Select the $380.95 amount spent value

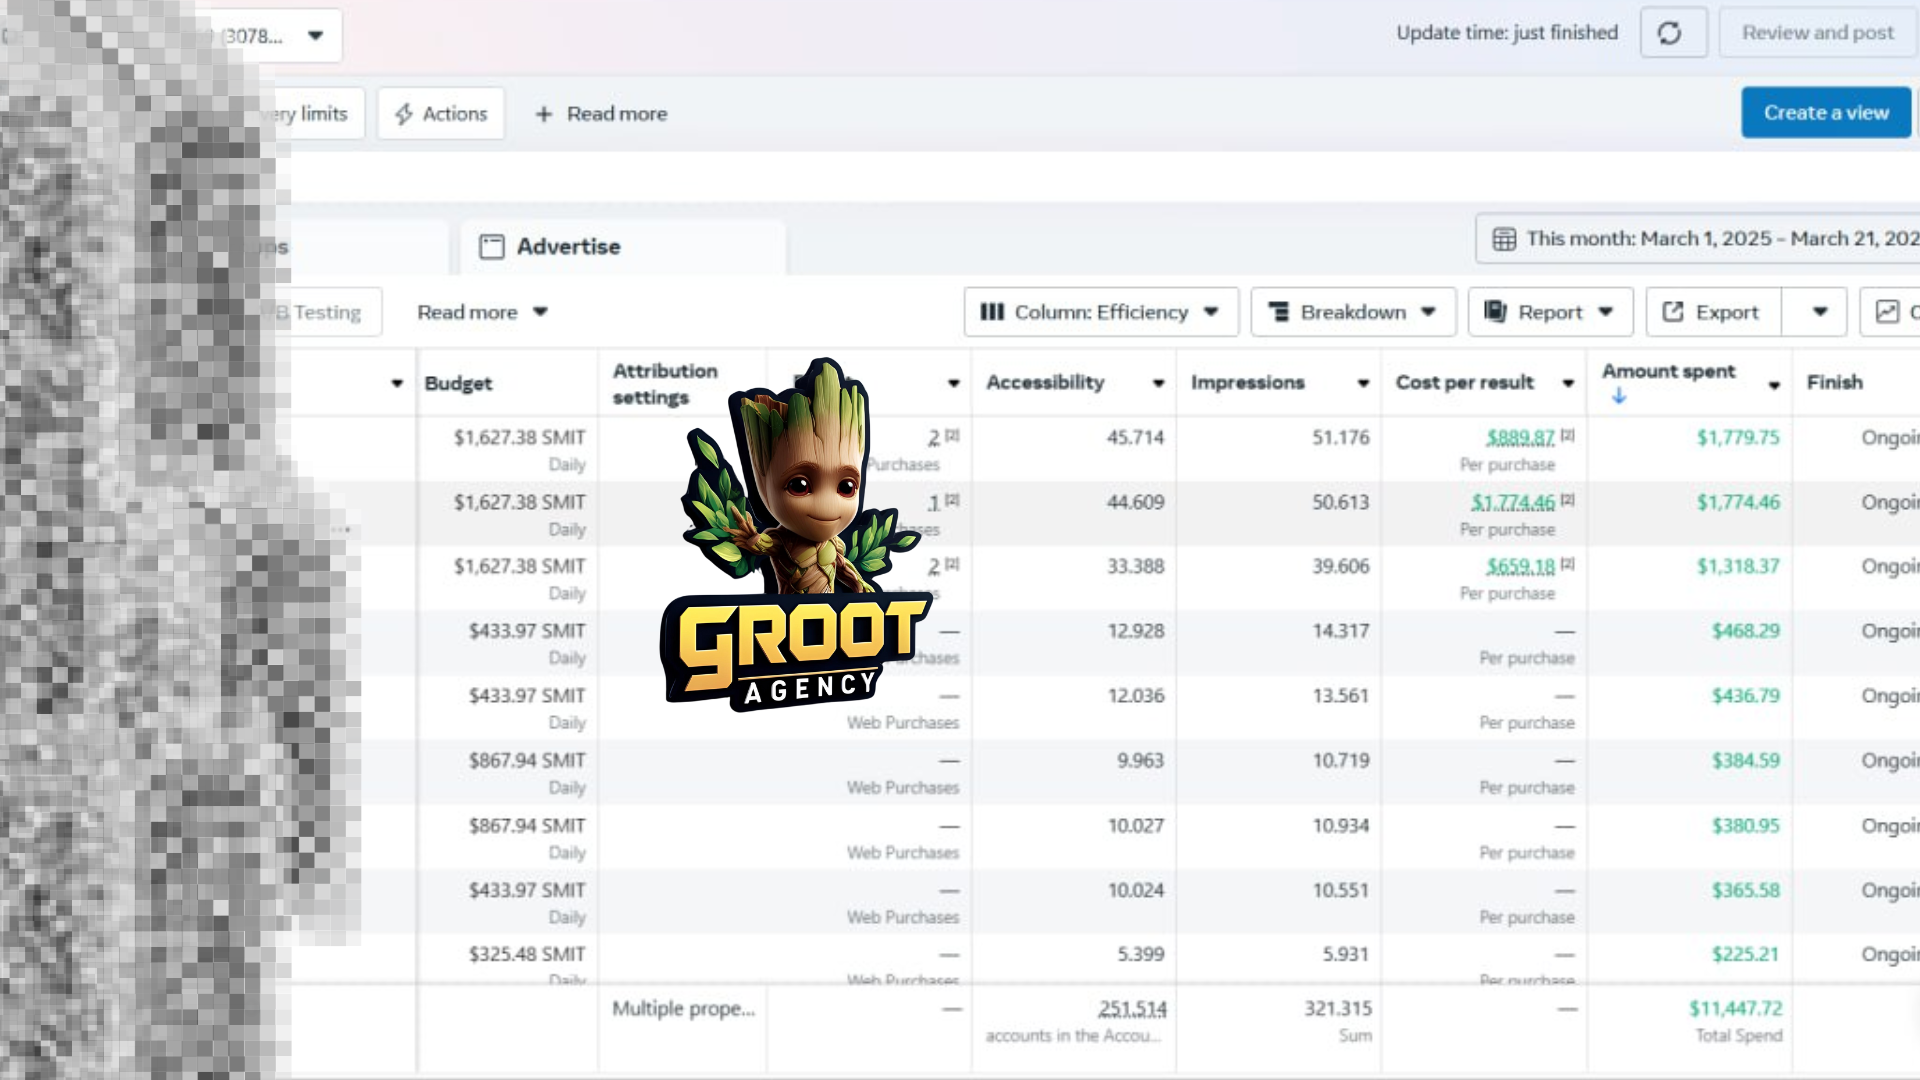tap(1746, 826)
